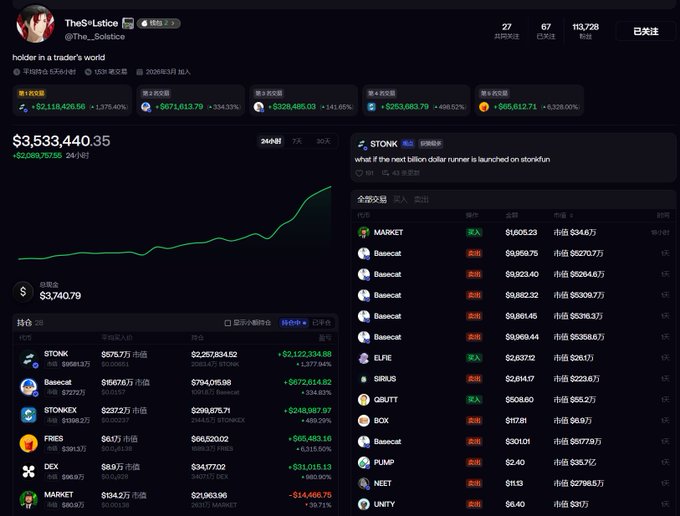Click QBUTT token icon in trades list
This screenshot has width=680, height=516.
pos(363,400)
